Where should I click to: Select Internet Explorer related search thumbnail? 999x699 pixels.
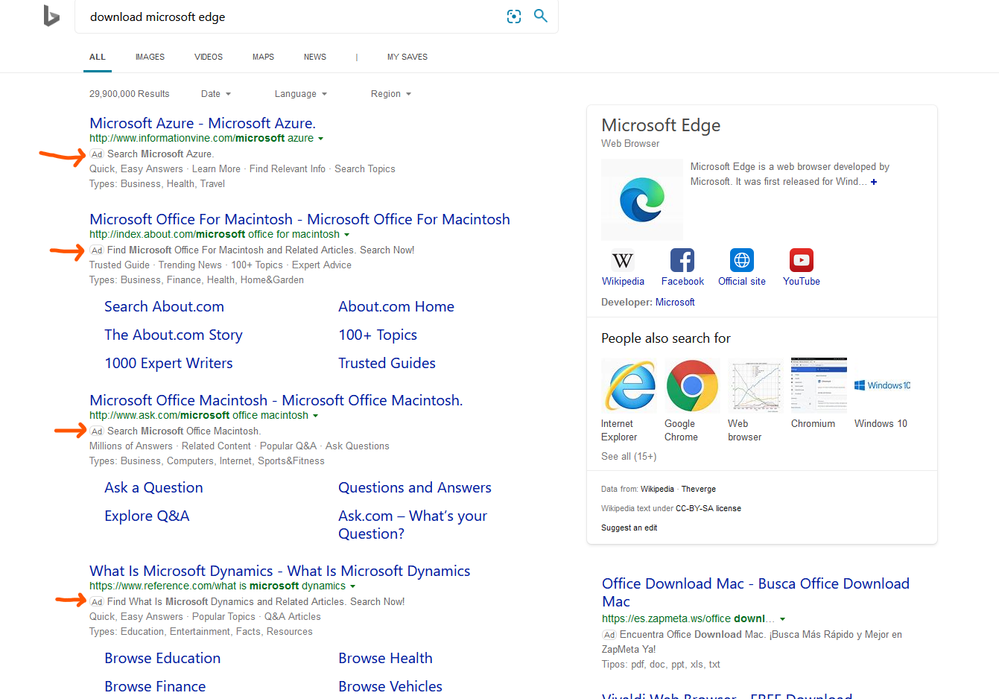629,386
